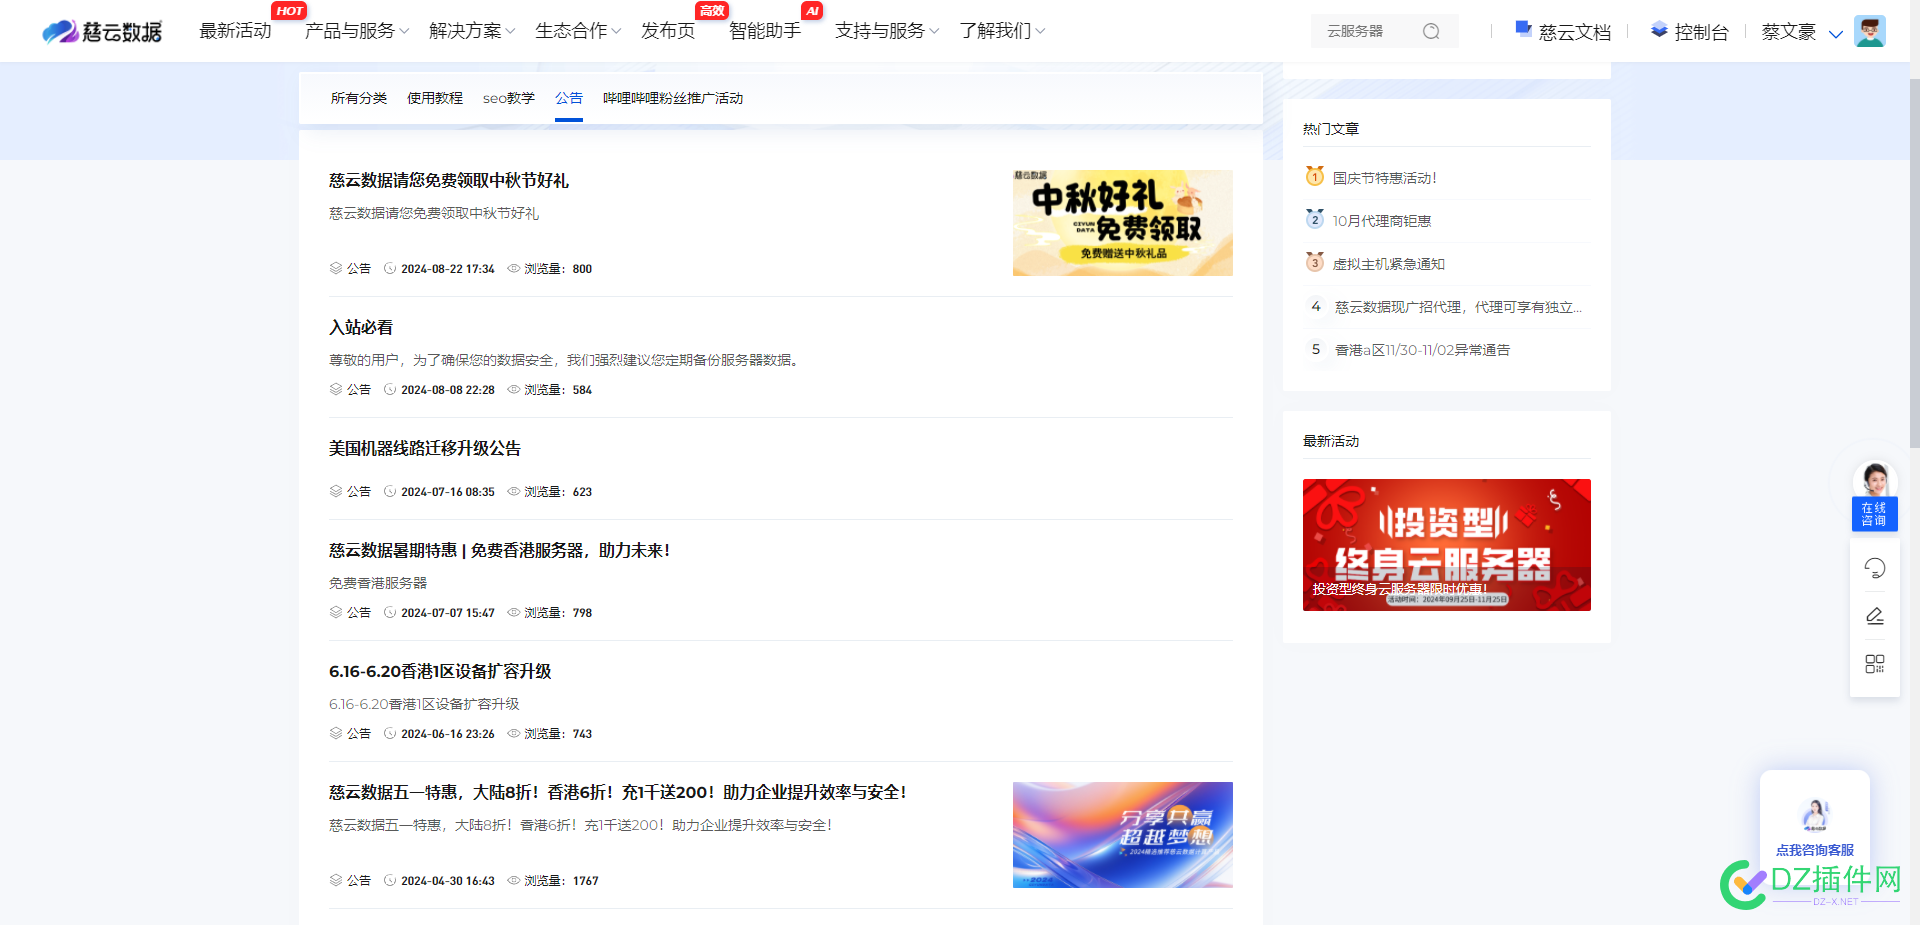Screen dimensions: 1920x925
Task: Open 智能助手 navigation item
Action: coord(765,31)
